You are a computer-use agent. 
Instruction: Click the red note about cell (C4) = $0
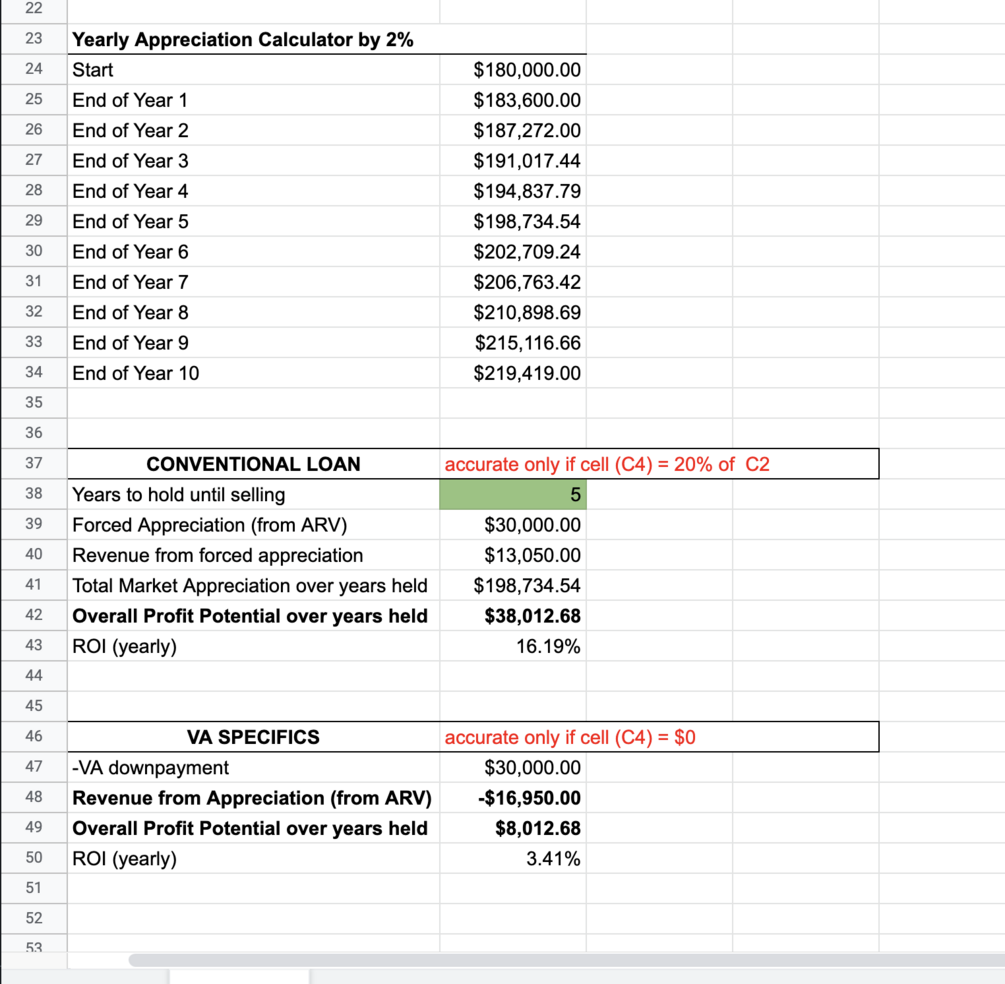[570, 737]
